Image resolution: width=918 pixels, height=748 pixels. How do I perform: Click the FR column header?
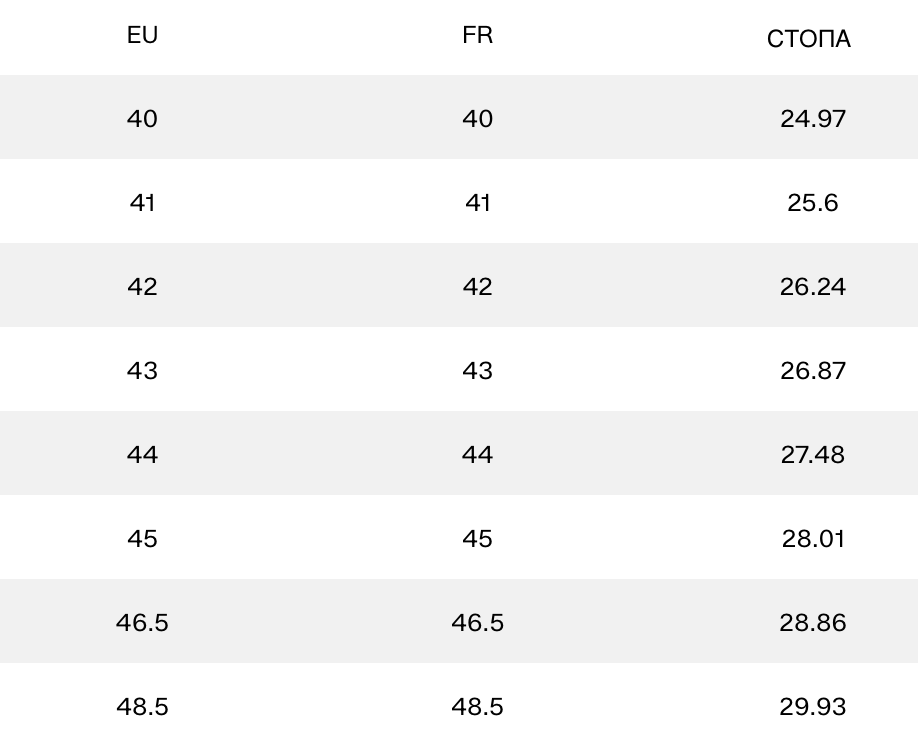click(x=477, y=36)
